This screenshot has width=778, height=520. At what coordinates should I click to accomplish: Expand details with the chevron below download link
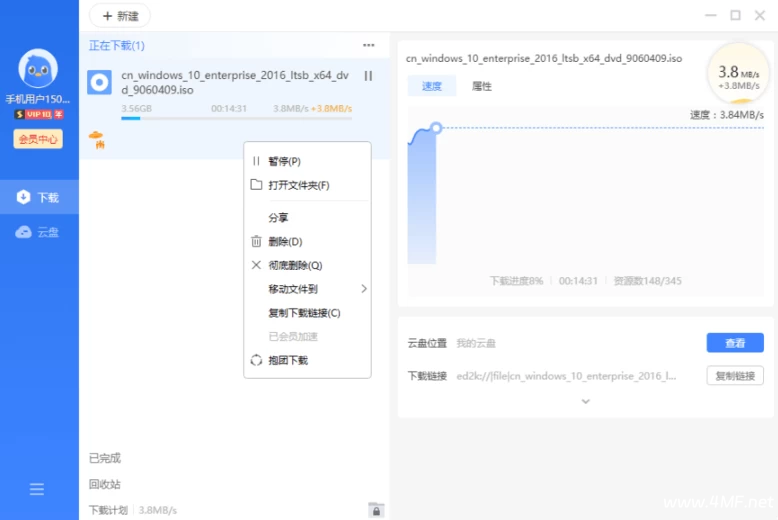click(x=585, y=401)
